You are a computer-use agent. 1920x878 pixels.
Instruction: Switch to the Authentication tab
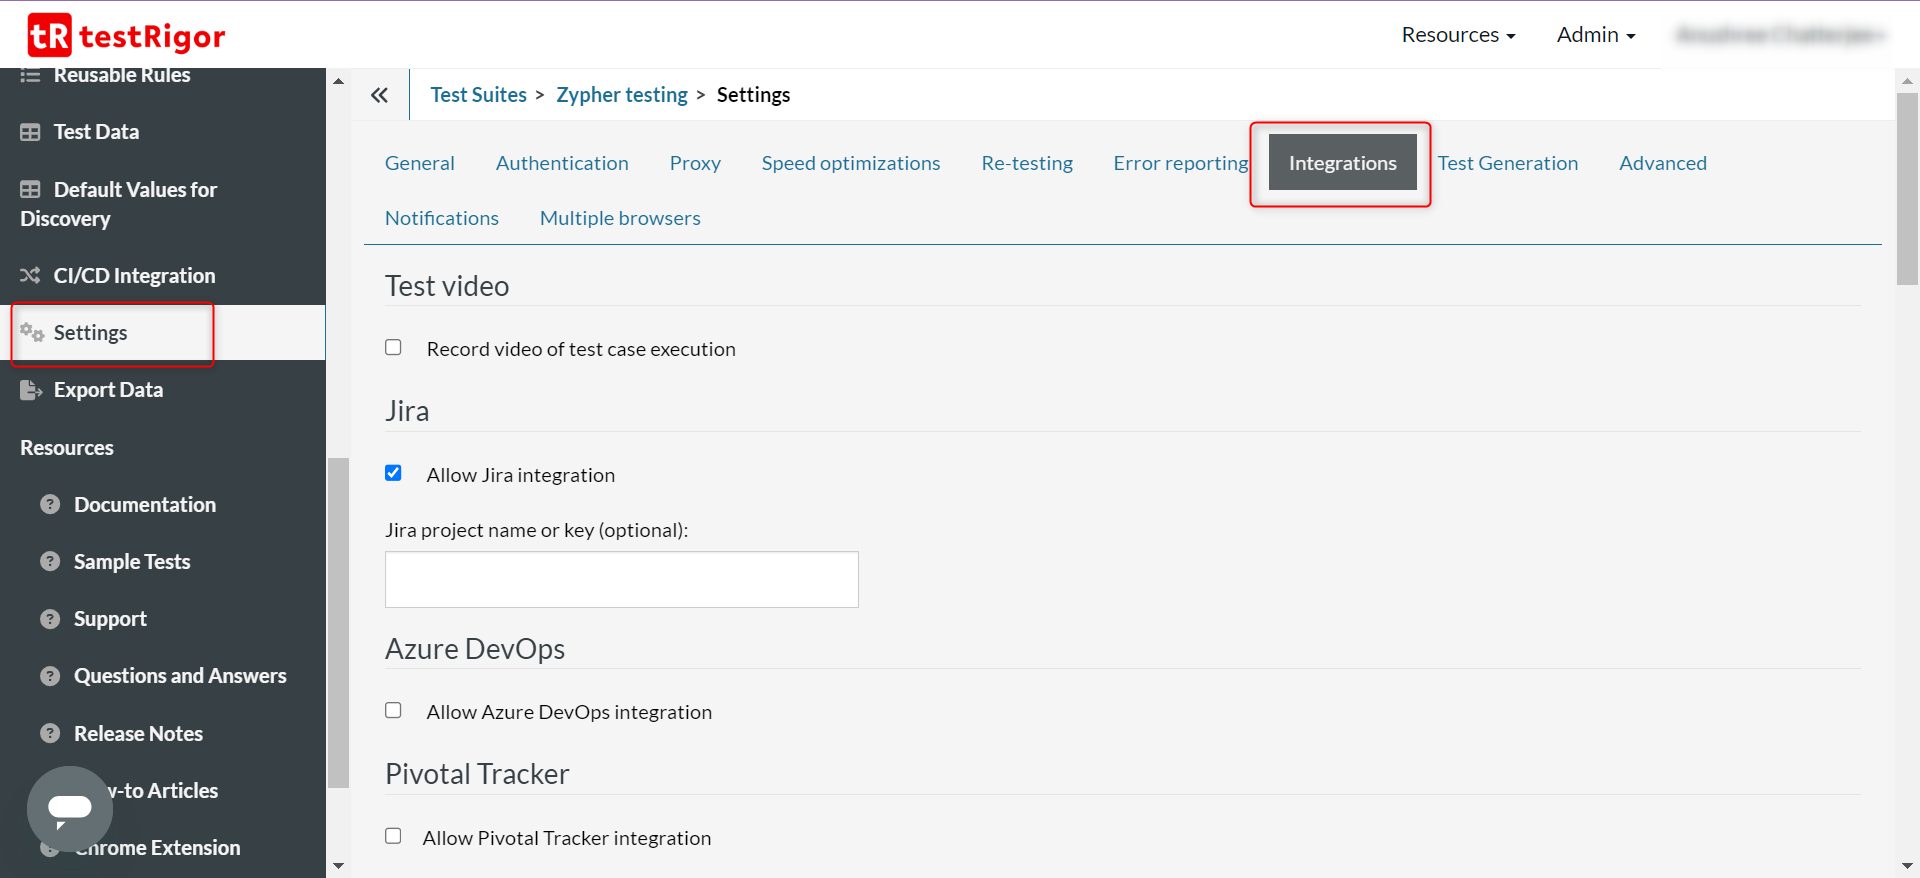pyautogui.click(x=562, y=163)
